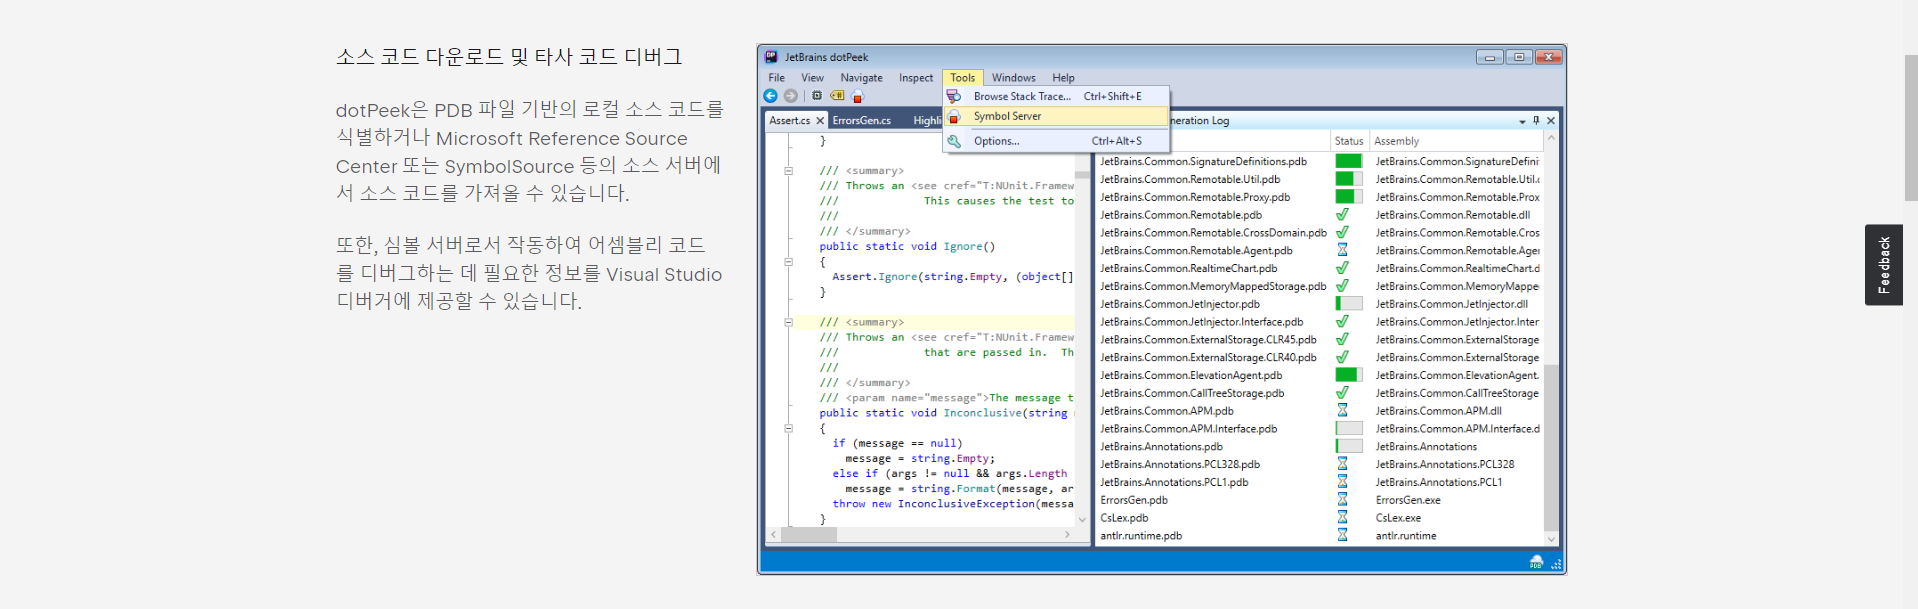
Task: Click green checkmark for Remotable.pdb row
Action: 1342,215
